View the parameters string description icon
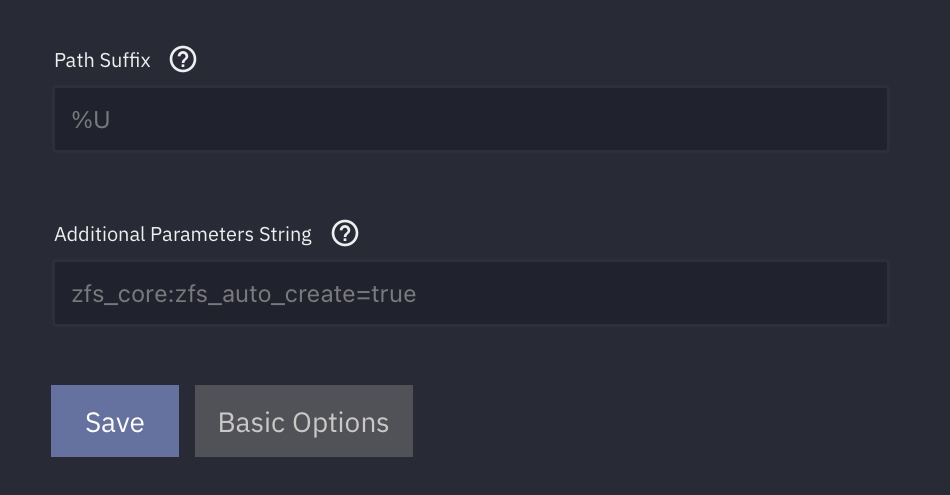 coord(345,233)
